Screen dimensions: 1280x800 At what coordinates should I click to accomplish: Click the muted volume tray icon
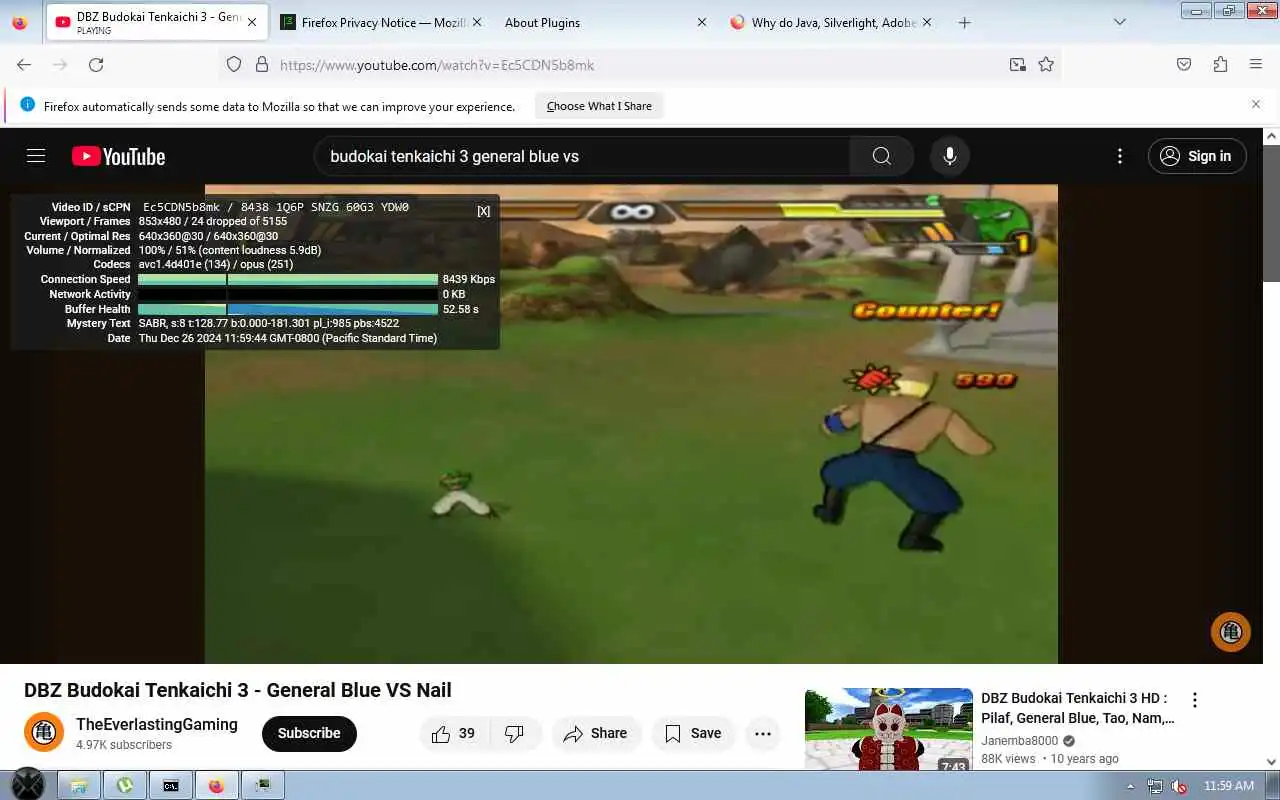(1180, 786)
